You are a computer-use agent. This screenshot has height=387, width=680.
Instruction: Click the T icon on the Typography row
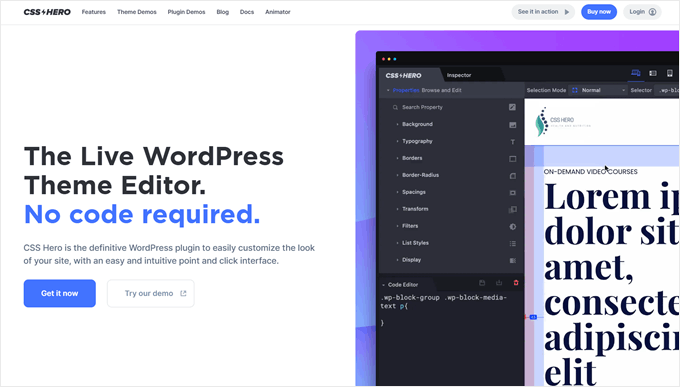coord(513,142)
